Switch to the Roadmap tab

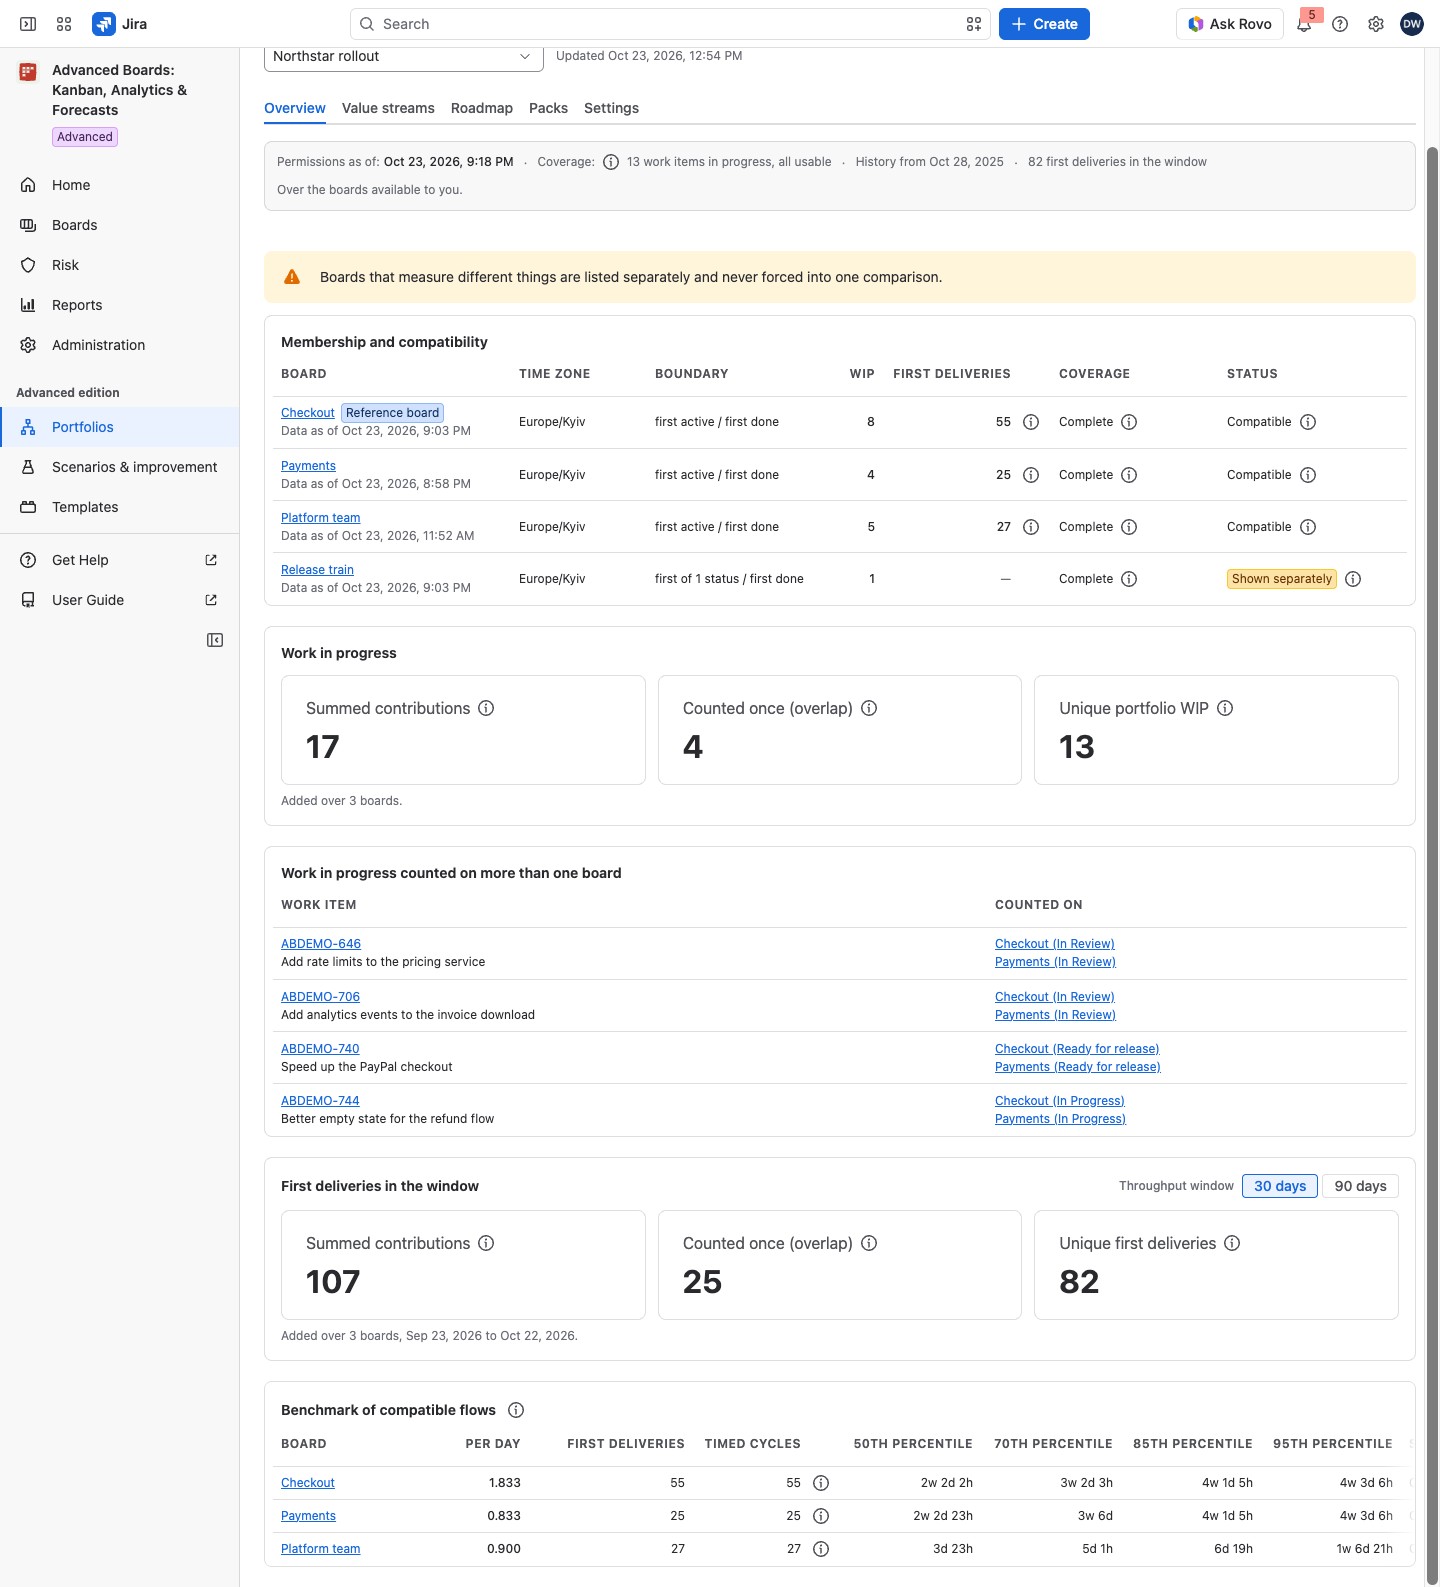point(482,108)
